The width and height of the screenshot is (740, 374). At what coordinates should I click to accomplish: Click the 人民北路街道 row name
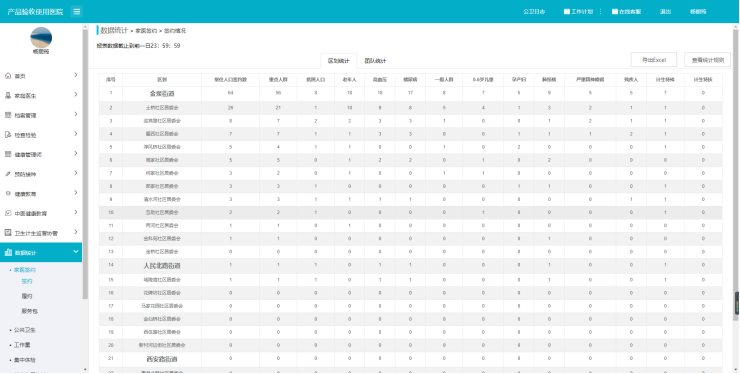point(162,266)
